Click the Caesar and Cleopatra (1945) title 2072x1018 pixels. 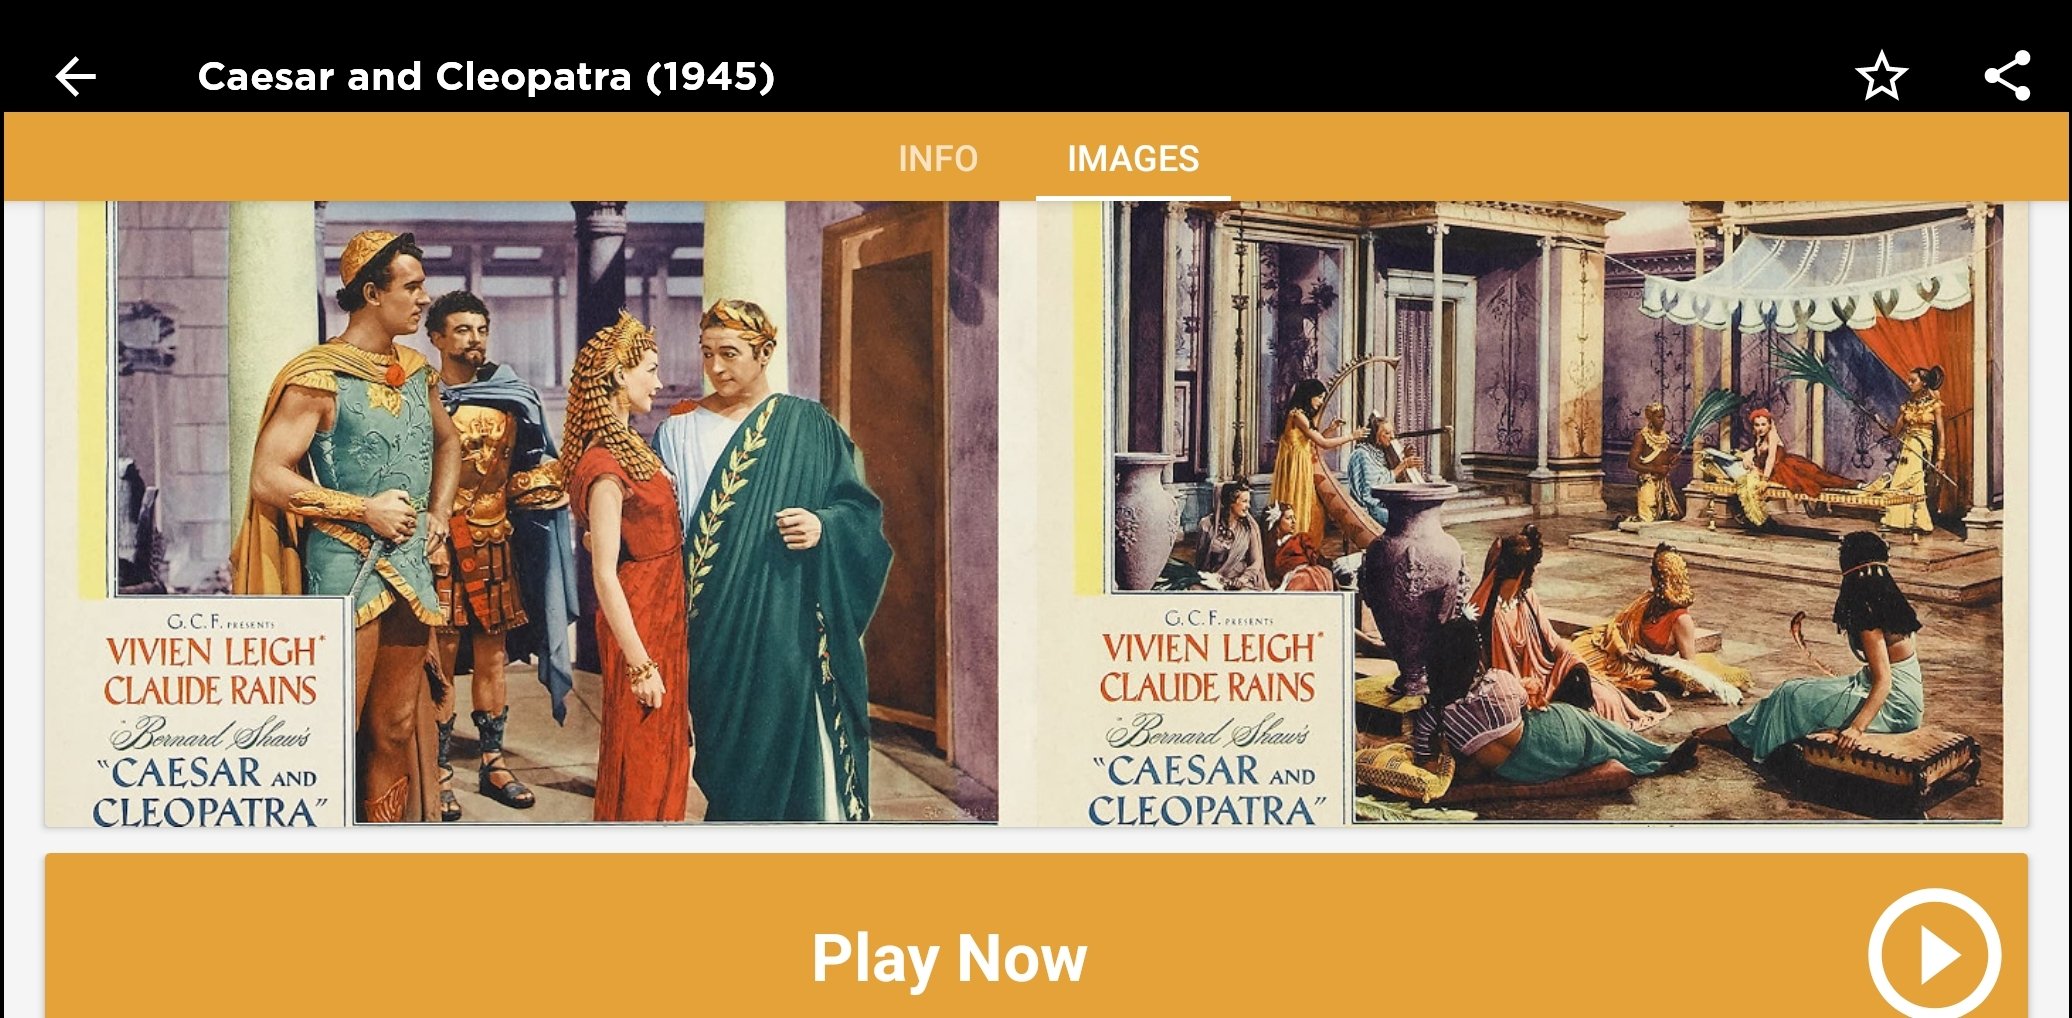point(486,76)
